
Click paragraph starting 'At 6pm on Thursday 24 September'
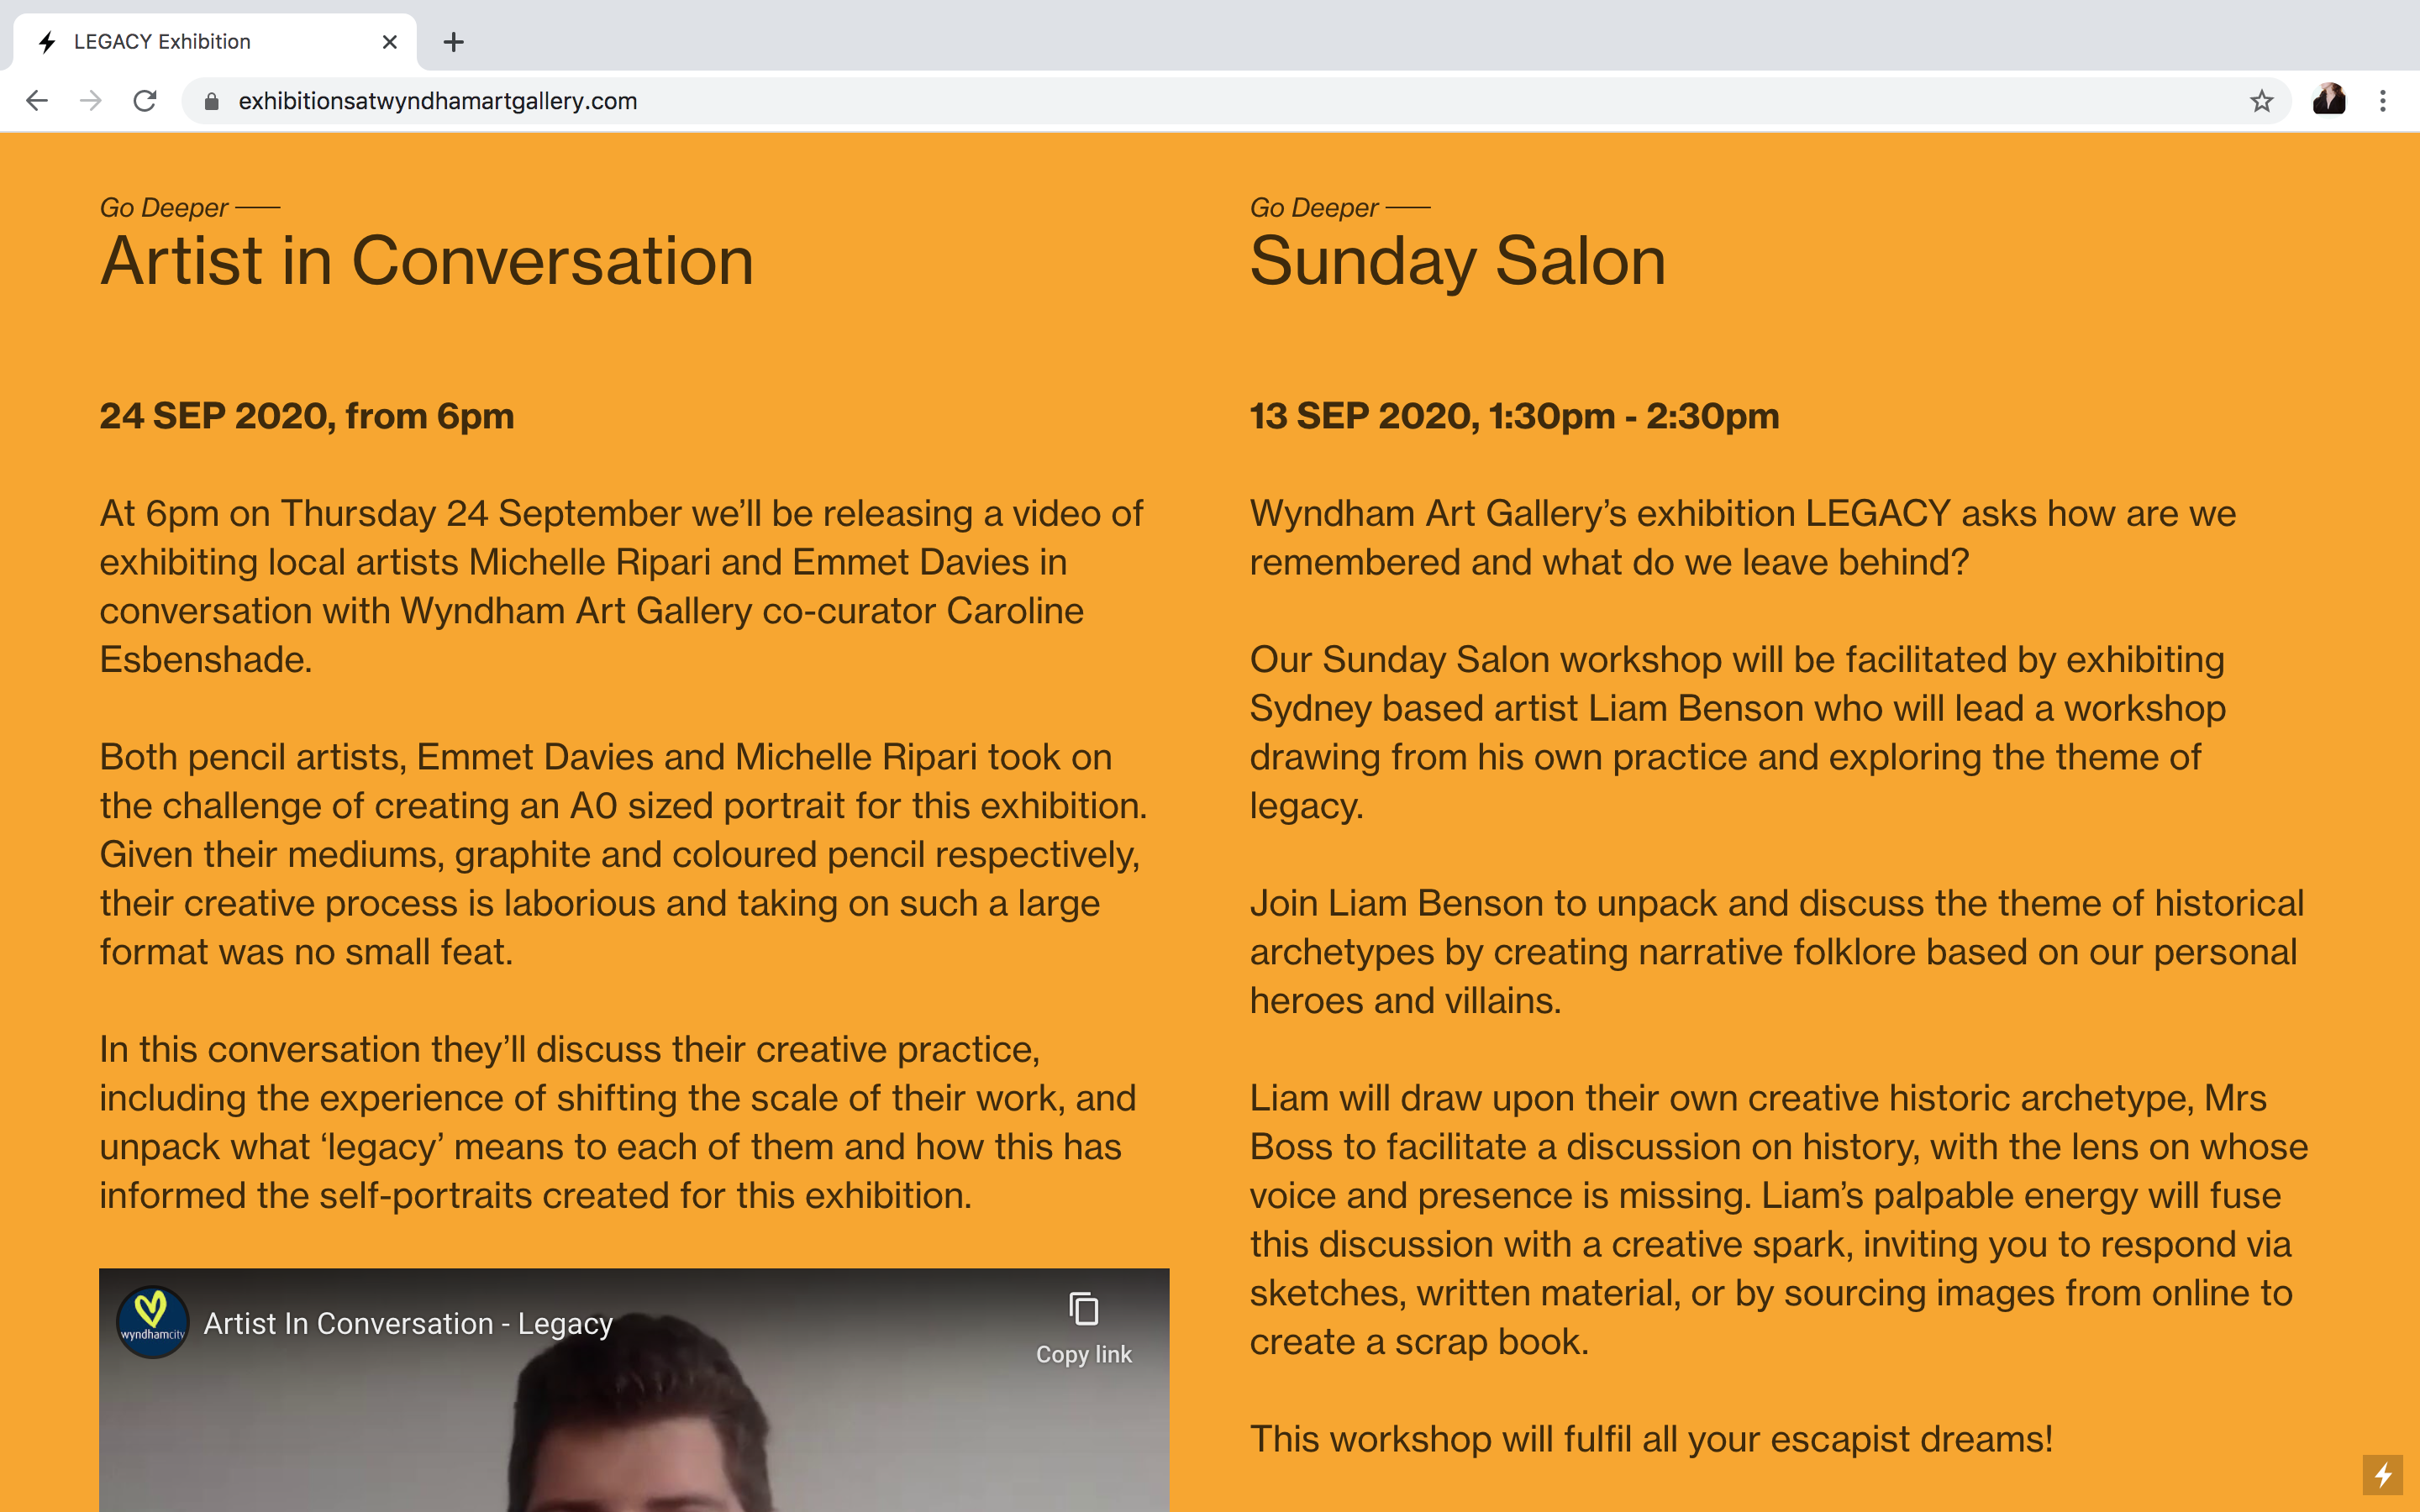(621, 586)
